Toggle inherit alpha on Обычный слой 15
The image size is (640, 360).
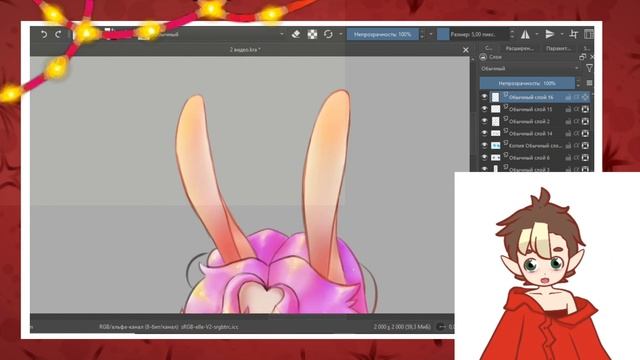pos(576,109)
